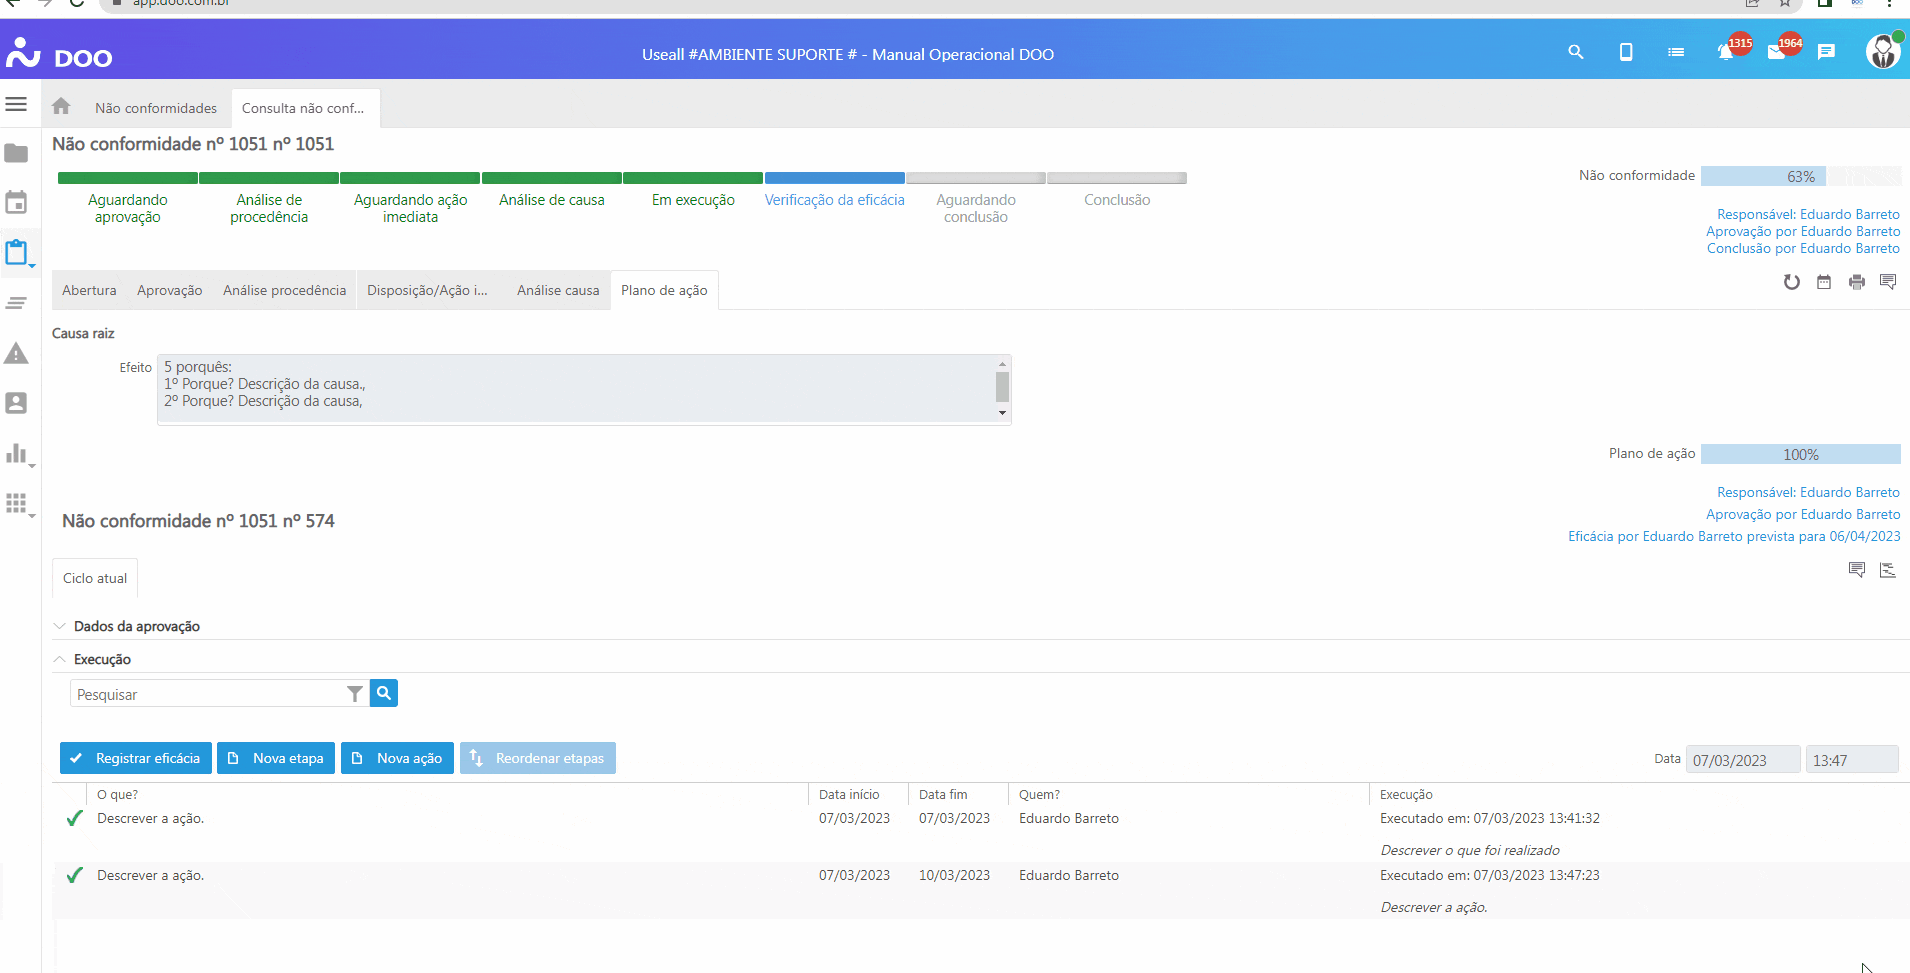The image size is (1910, 973).
Task: Collapse the Execução section
Action: (x=101, y=659)
